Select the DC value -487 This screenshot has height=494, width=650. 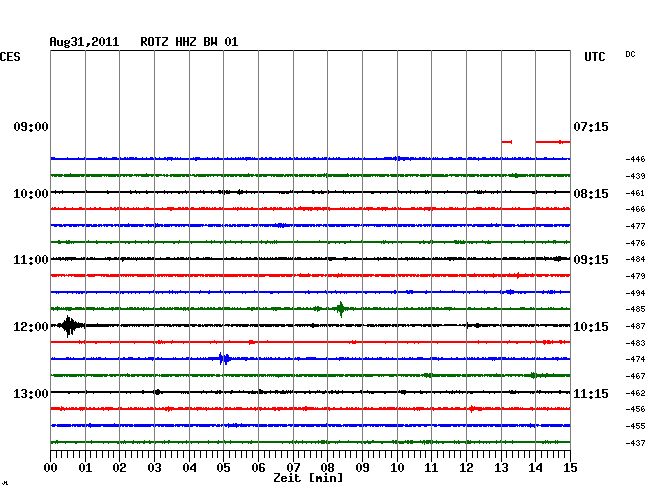pos(635,326)
